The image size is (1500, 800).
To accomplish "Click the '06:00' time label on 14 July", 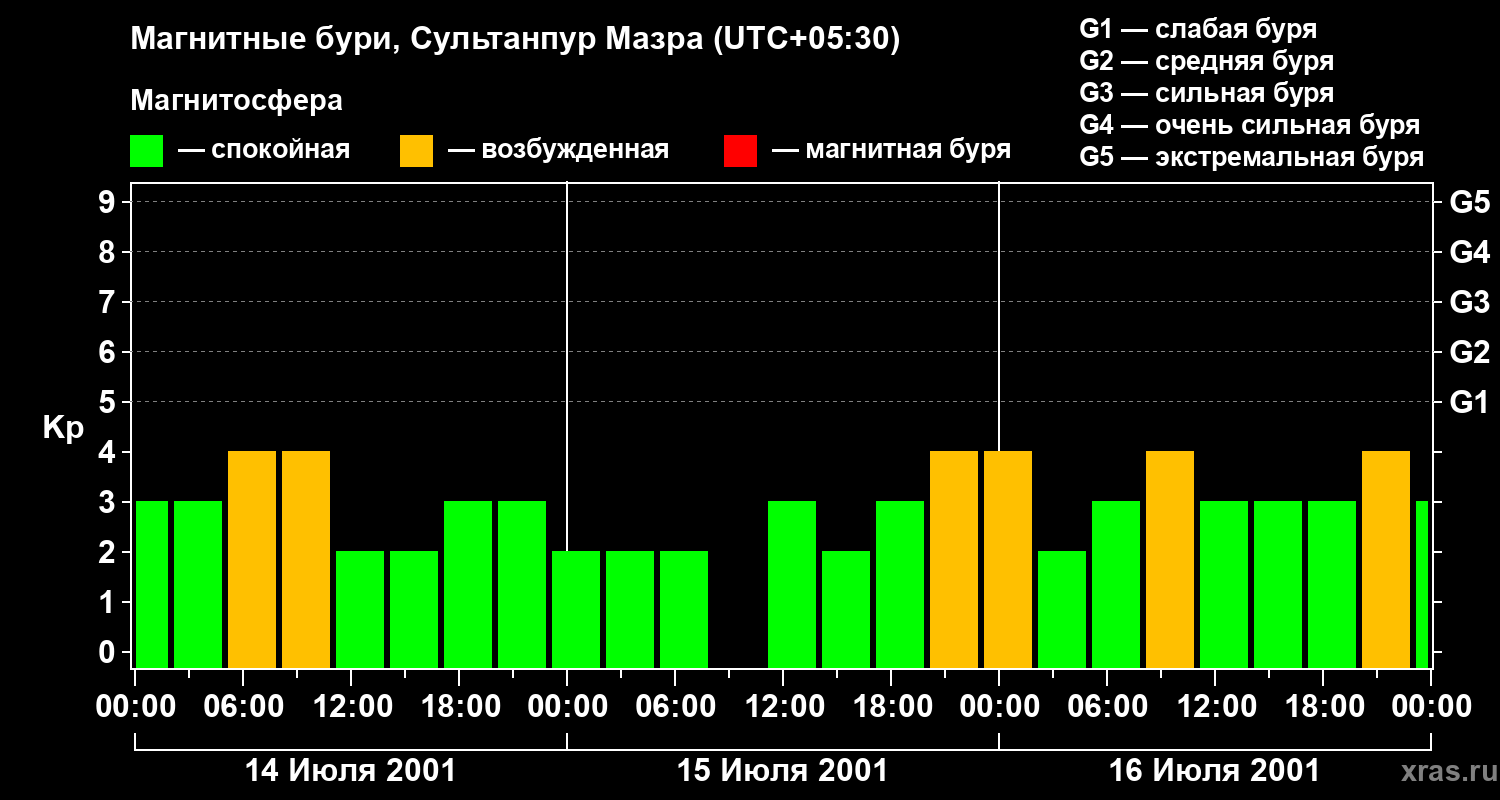I will click(243, 707).
